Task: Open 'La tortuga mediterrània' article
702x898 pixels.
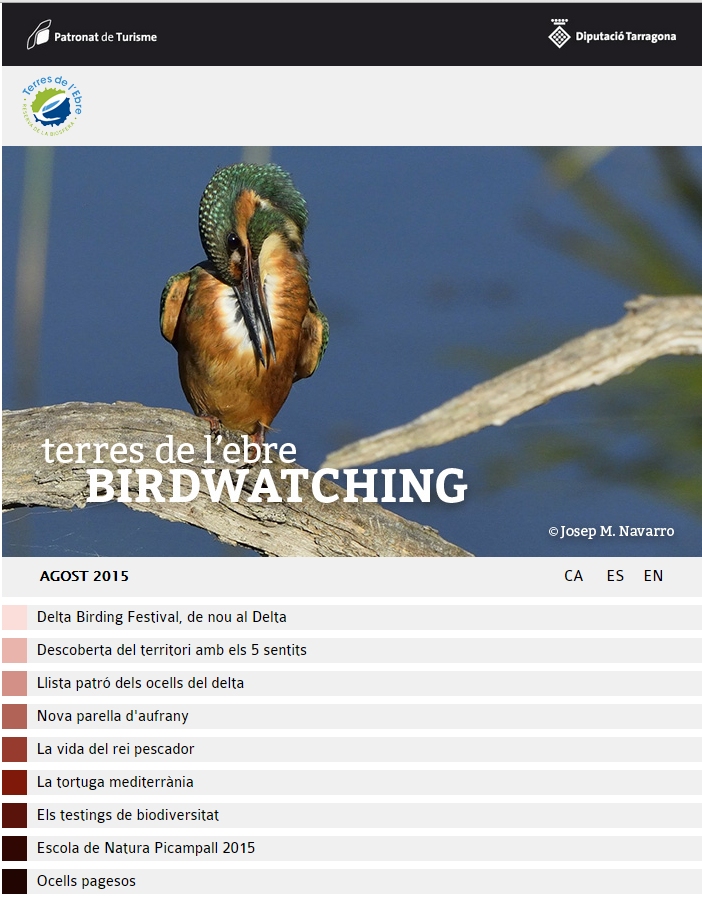Action: tap(115, 782)
